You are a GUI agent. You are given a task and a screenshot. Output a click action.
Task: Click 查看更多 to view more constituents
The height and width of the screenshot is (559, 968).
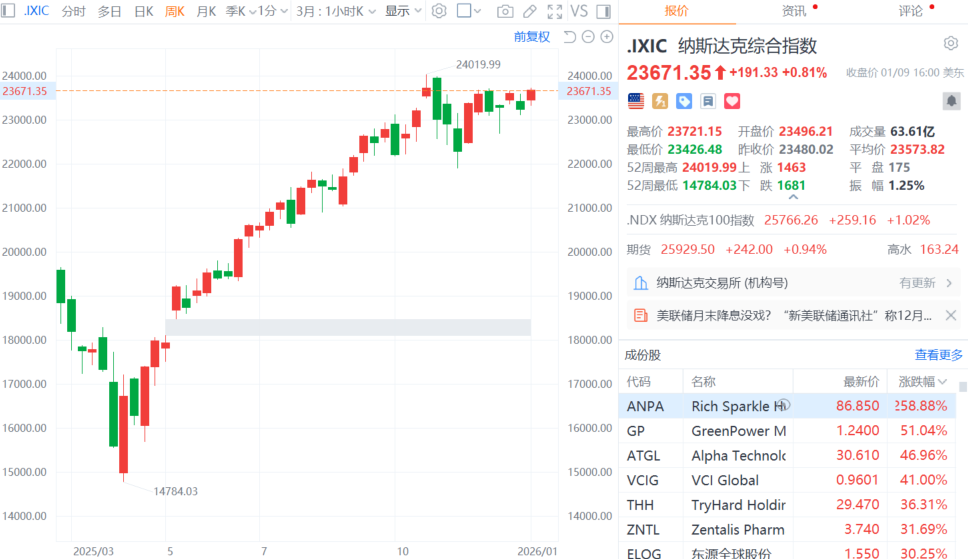coord(938,355)
